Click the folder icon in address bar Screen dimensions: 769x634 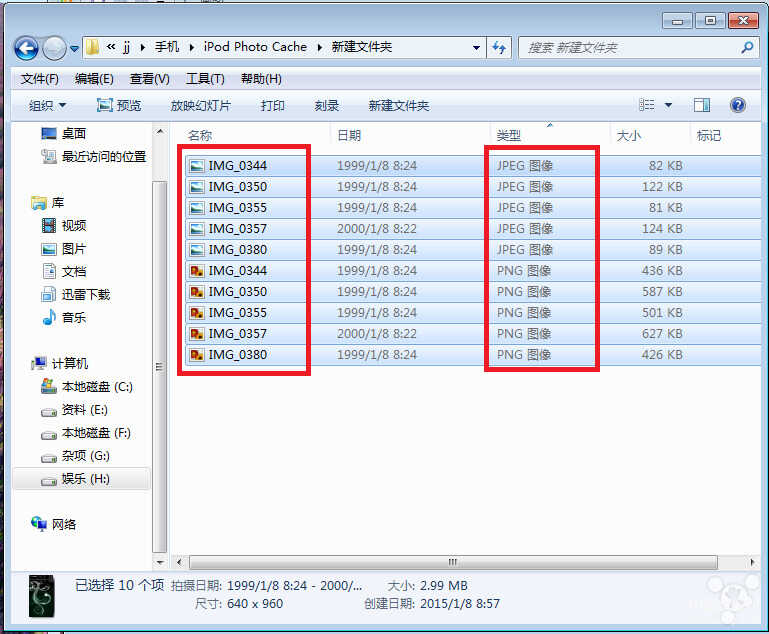point(92,47)
